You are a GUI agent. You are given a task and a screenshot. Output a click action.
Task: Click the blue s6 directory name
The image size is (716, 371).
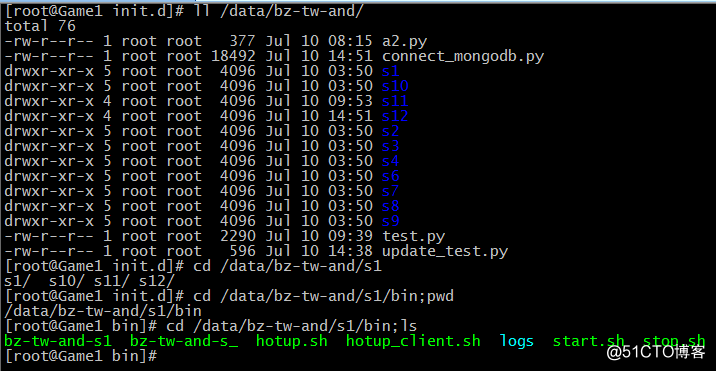point(390,176)
